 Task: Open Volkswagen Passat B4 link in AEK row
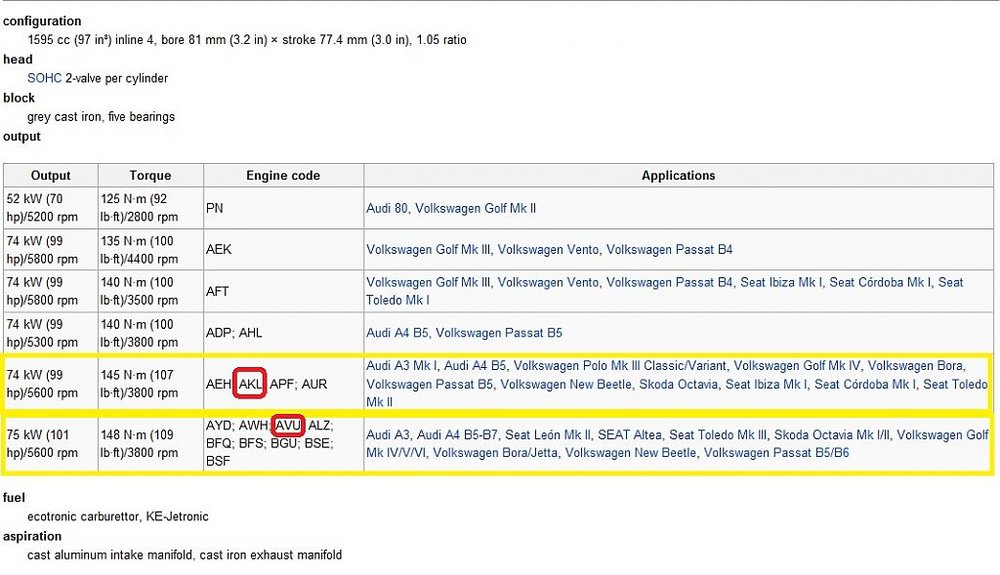pyautogui.click(x=670, y=250)
